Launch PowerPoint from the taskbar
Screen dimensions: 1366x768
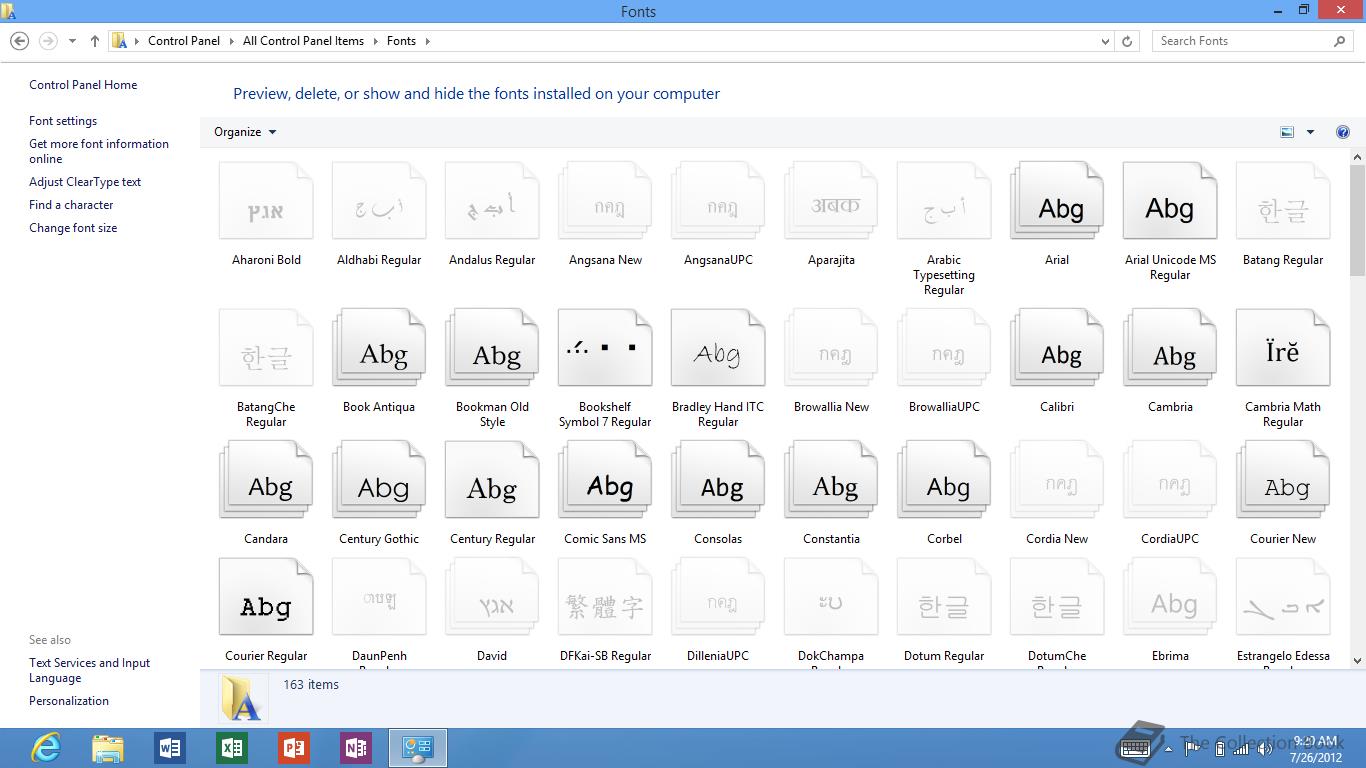tap(294, 748)
